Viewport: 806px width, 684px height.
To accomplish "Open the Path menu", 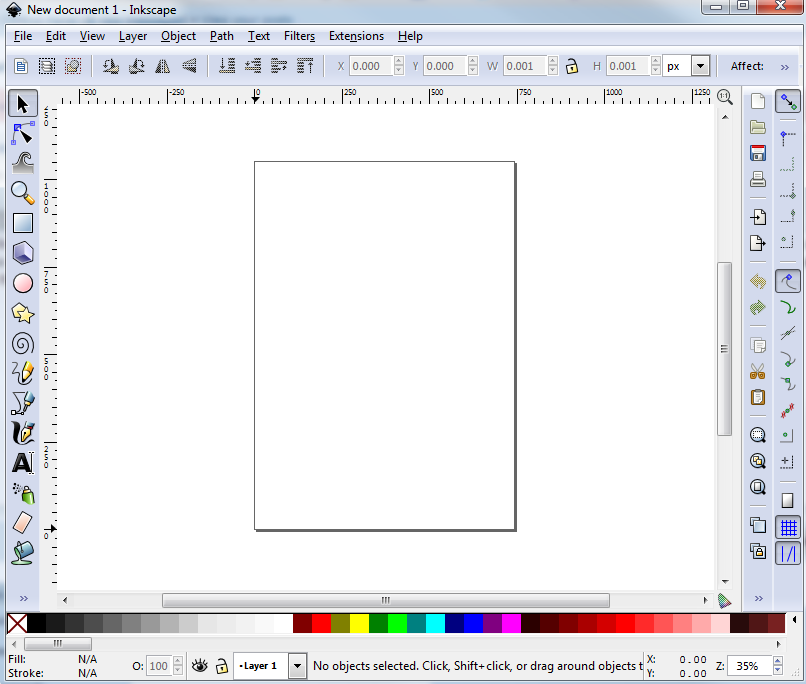I will pos(221,36).
